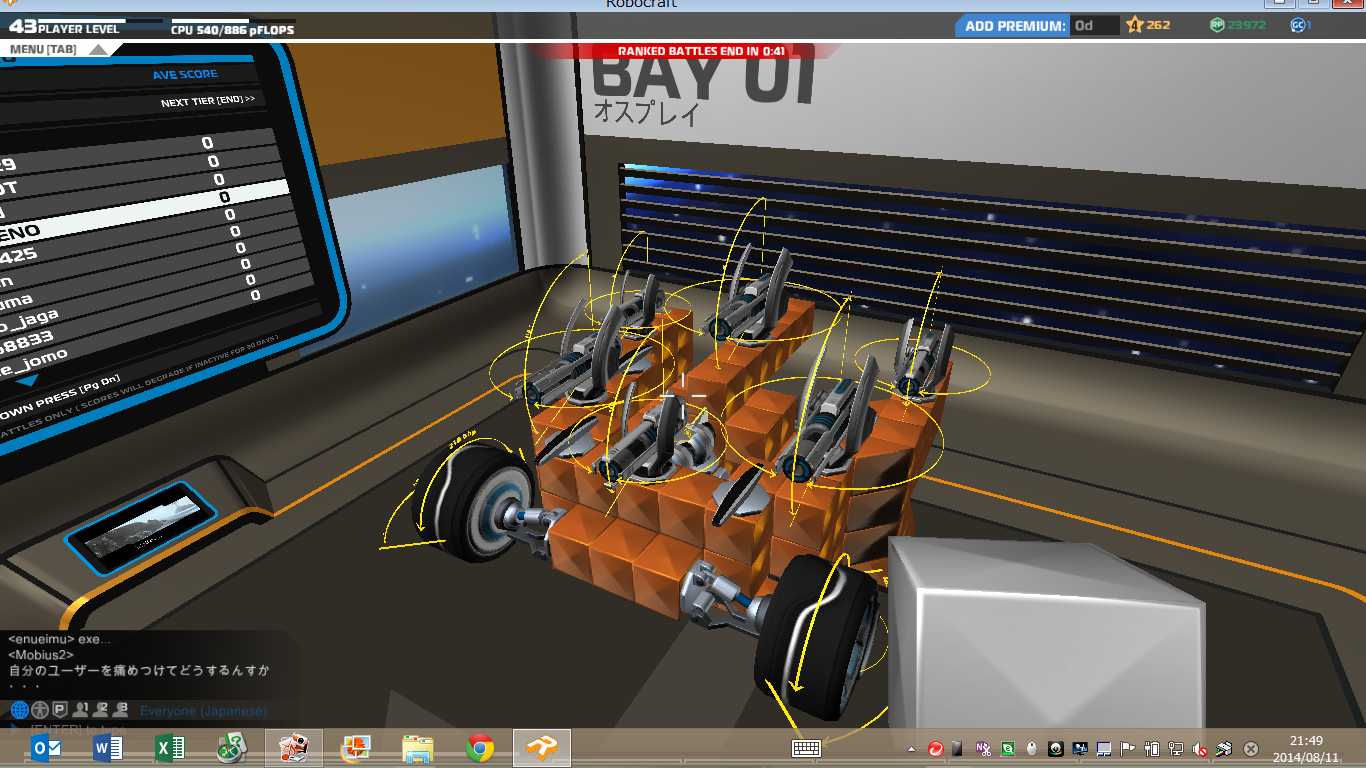
Task: Click the star currency icon showing 262
Action: (1134, 25)
